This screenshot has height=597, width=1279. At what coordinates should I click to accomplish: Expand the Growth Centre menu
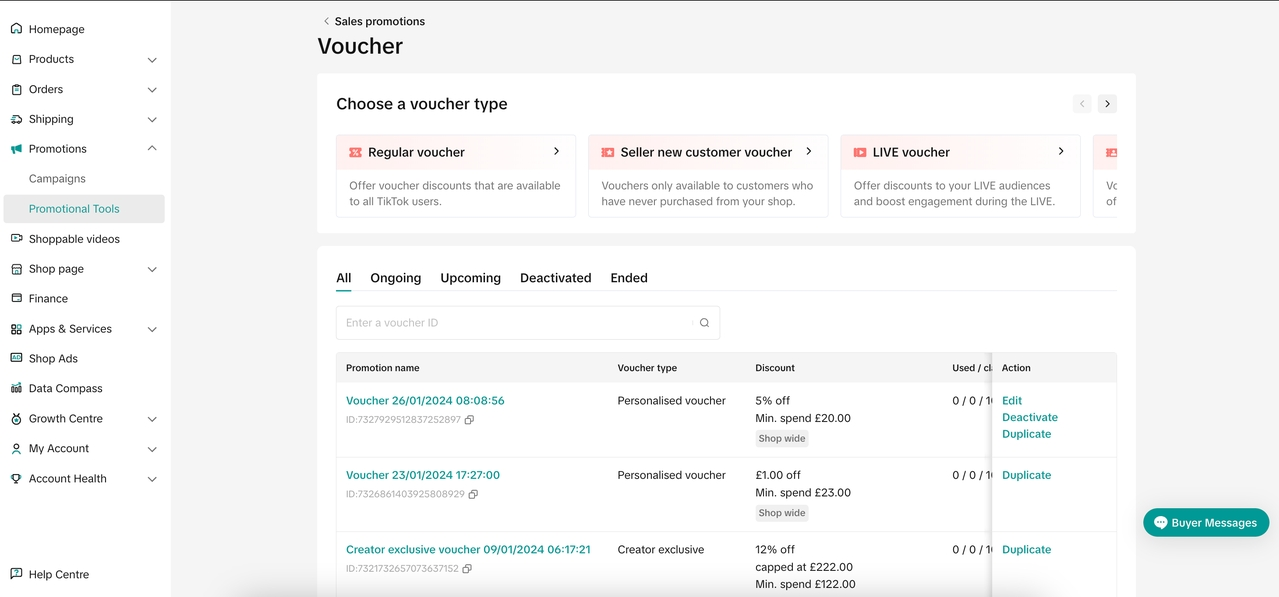[x=152, y=419]
